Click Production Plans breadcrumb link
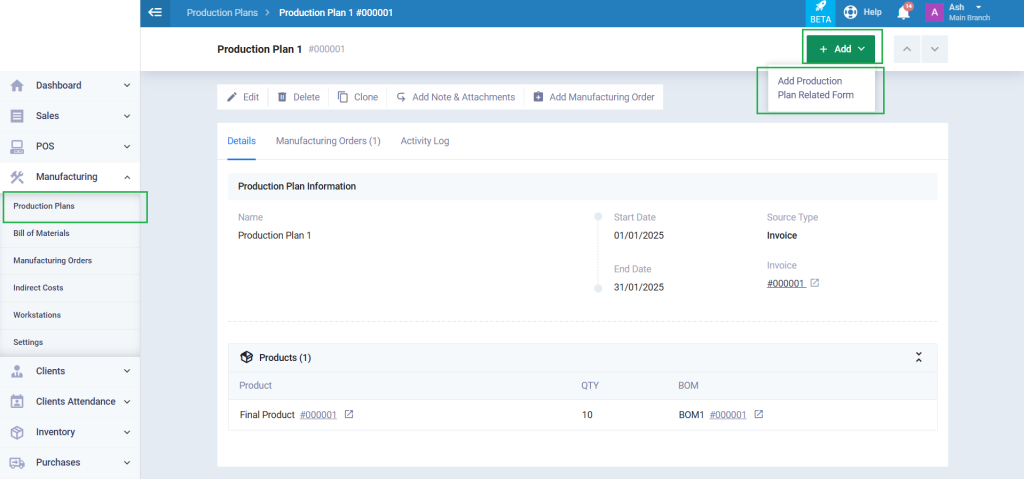 [222, 12]
